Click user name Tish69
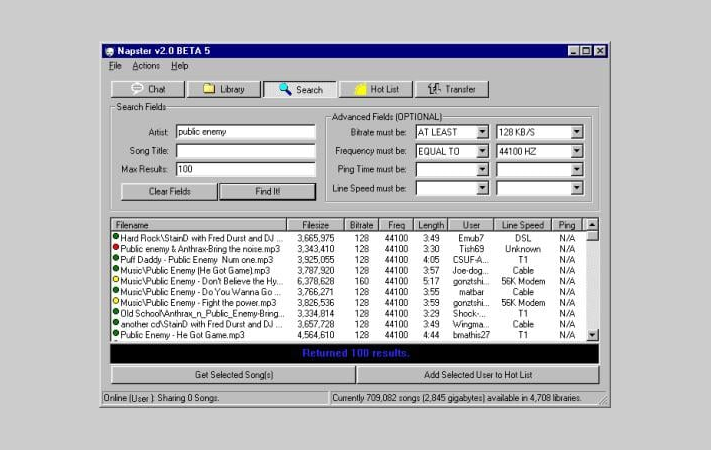 (x=472, y=249)
